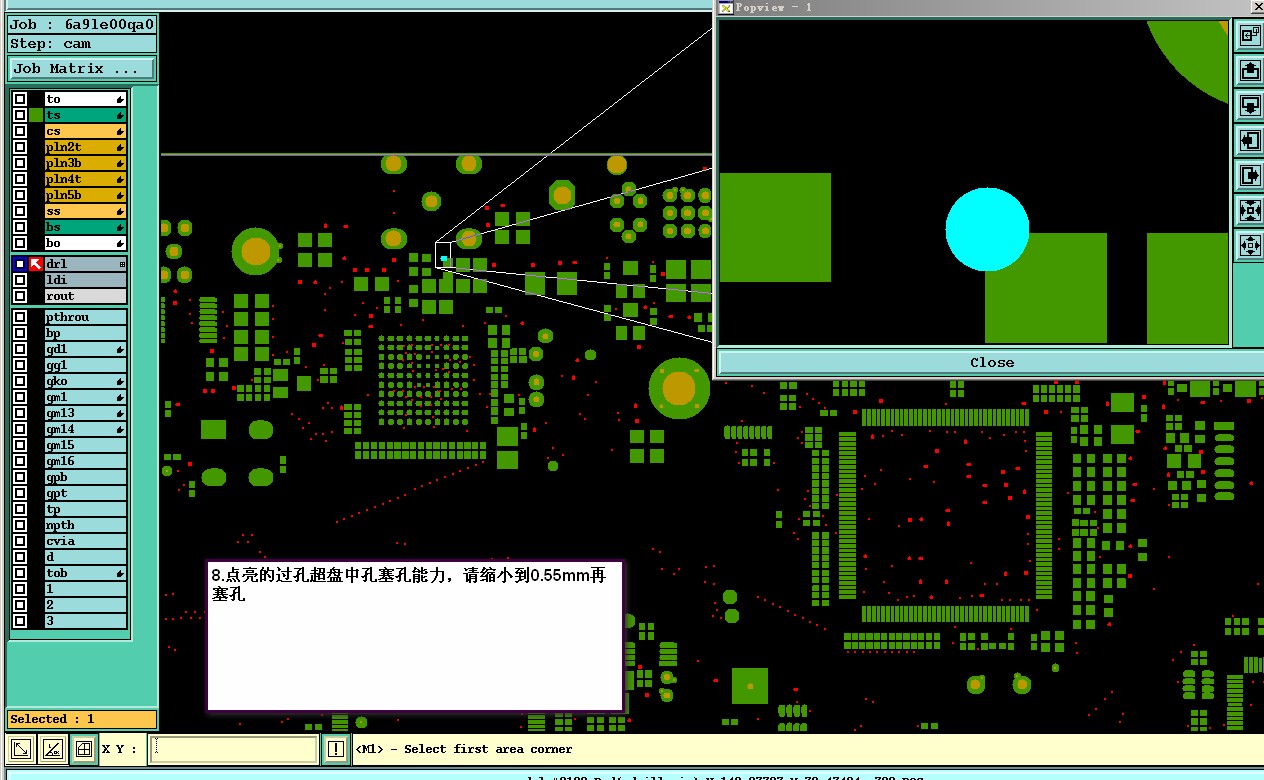Click the Popview right-arrow panel icon
1264x780 pixels.
pos(1250,176)
